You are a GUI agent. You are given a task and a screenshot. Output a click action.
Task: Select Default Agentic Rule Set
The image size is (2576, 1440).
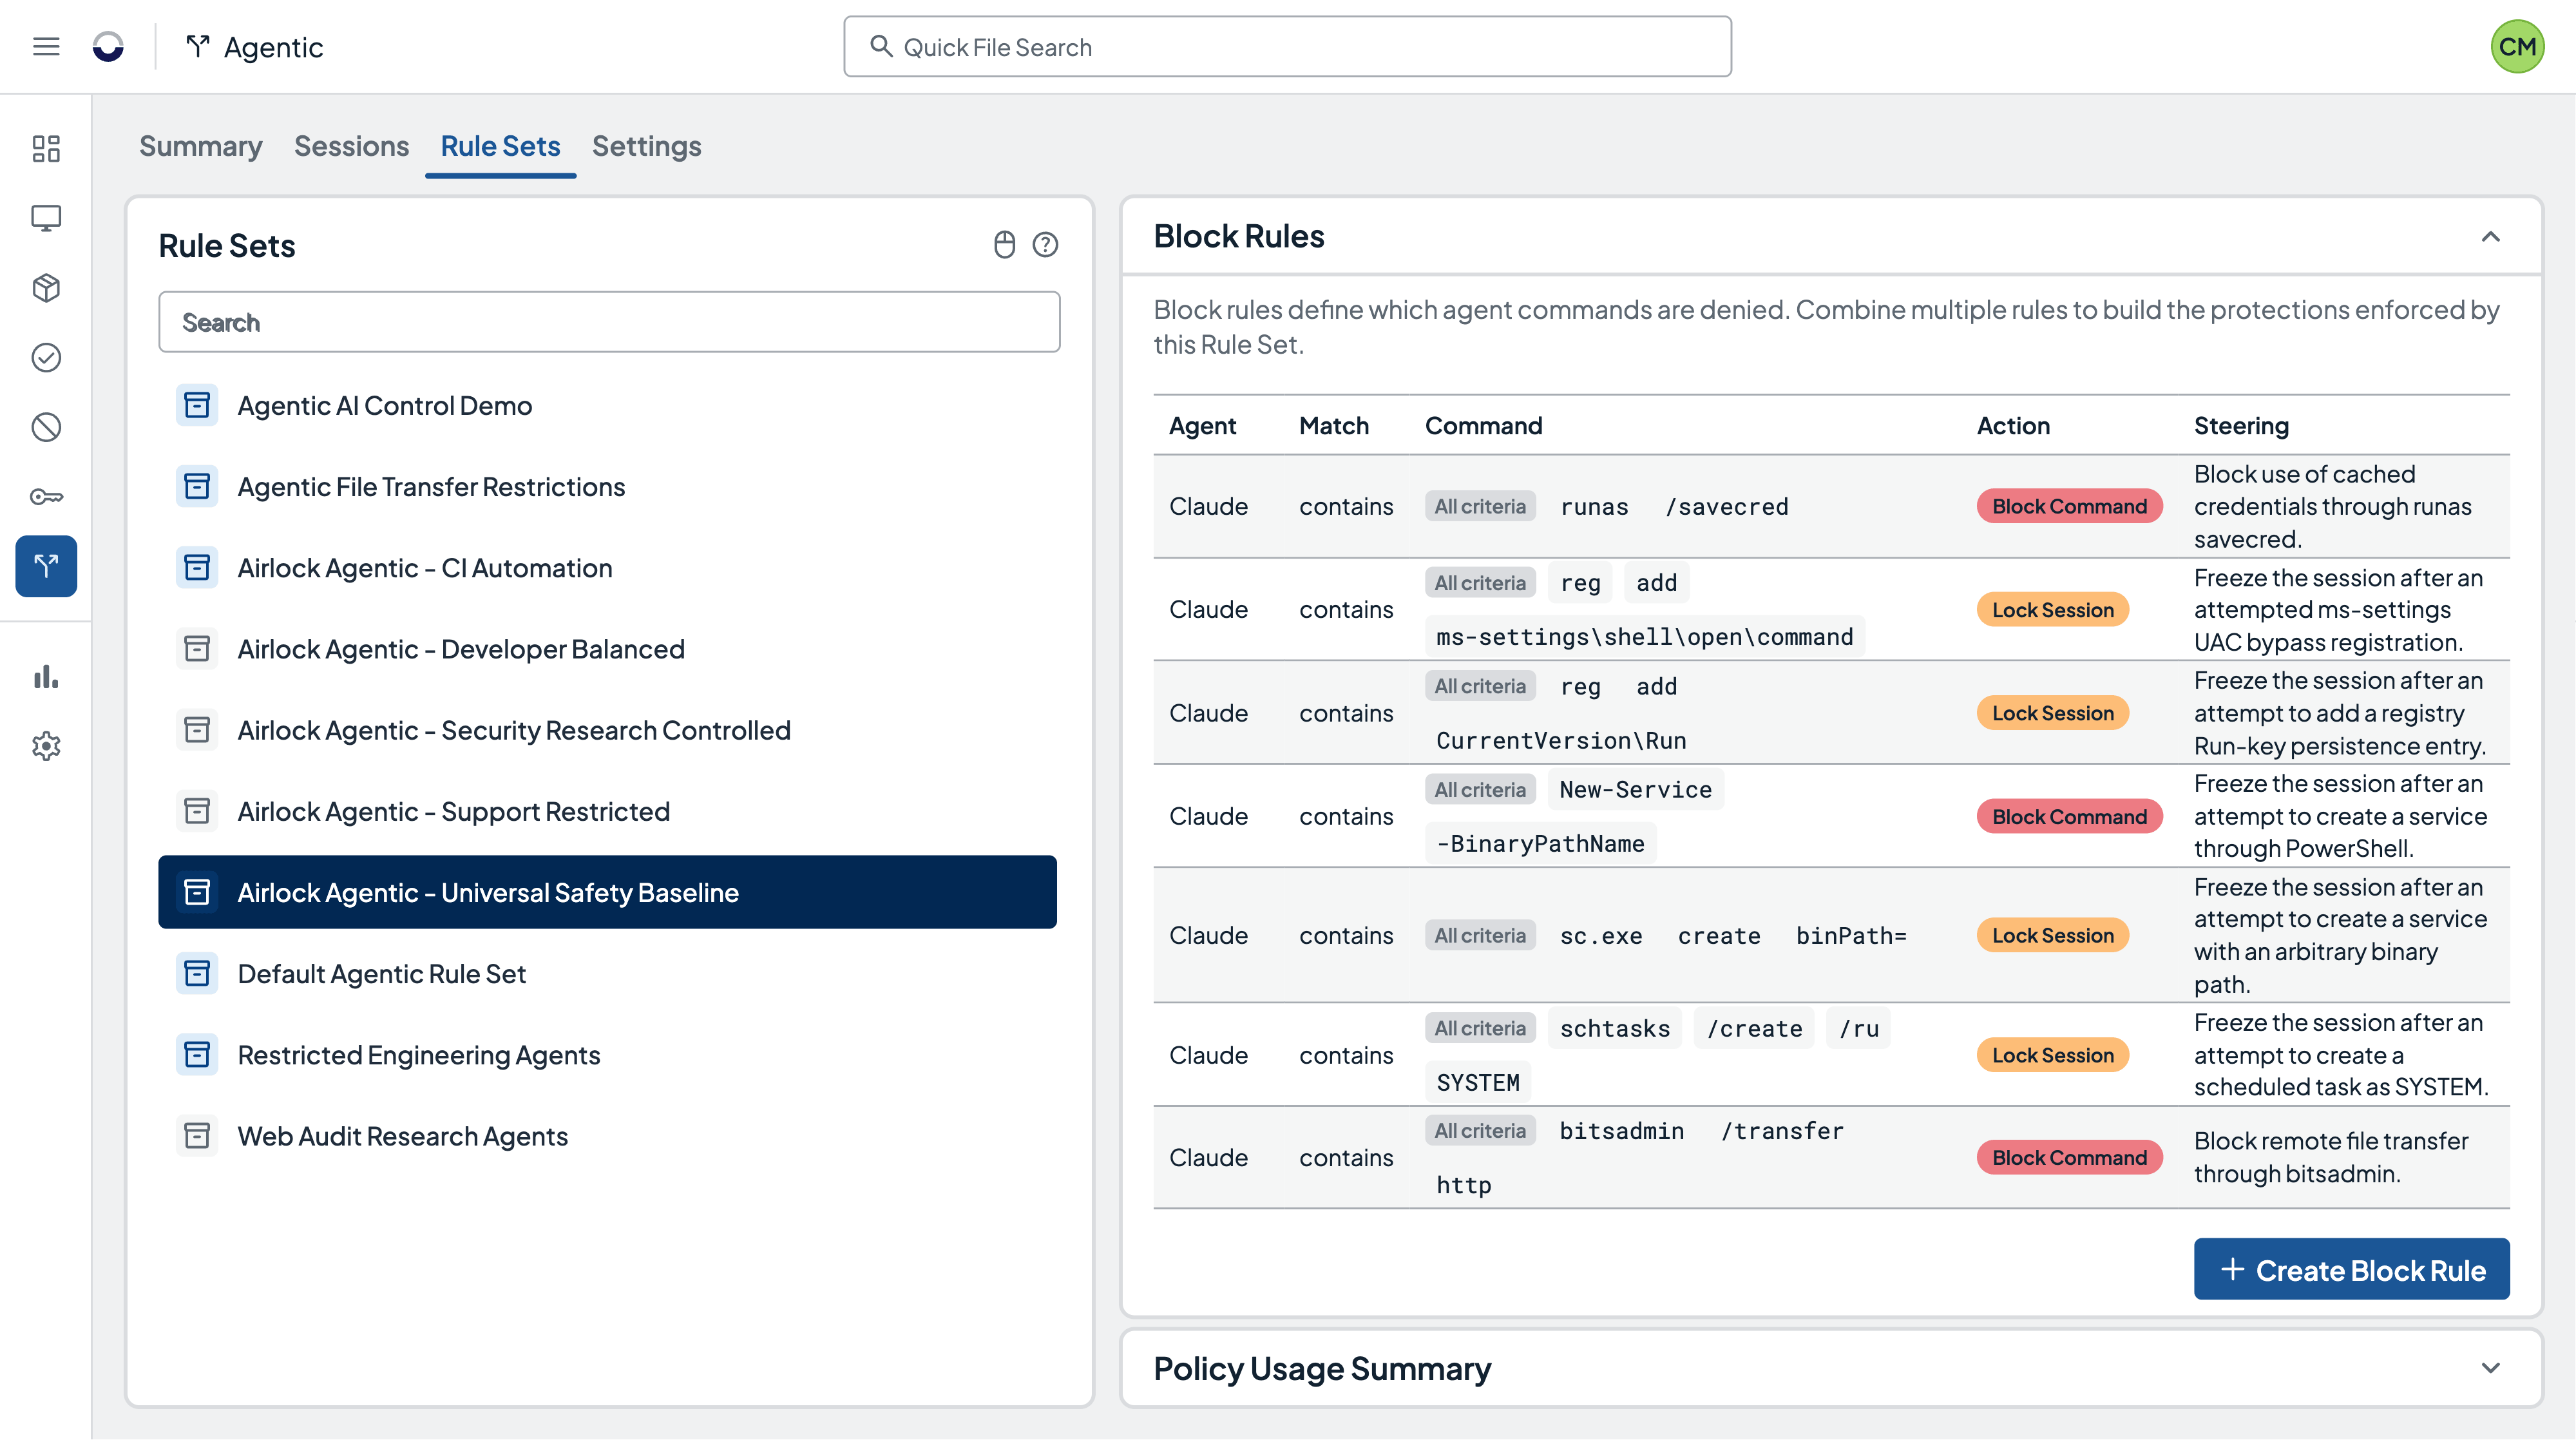[x=607, y=973]
